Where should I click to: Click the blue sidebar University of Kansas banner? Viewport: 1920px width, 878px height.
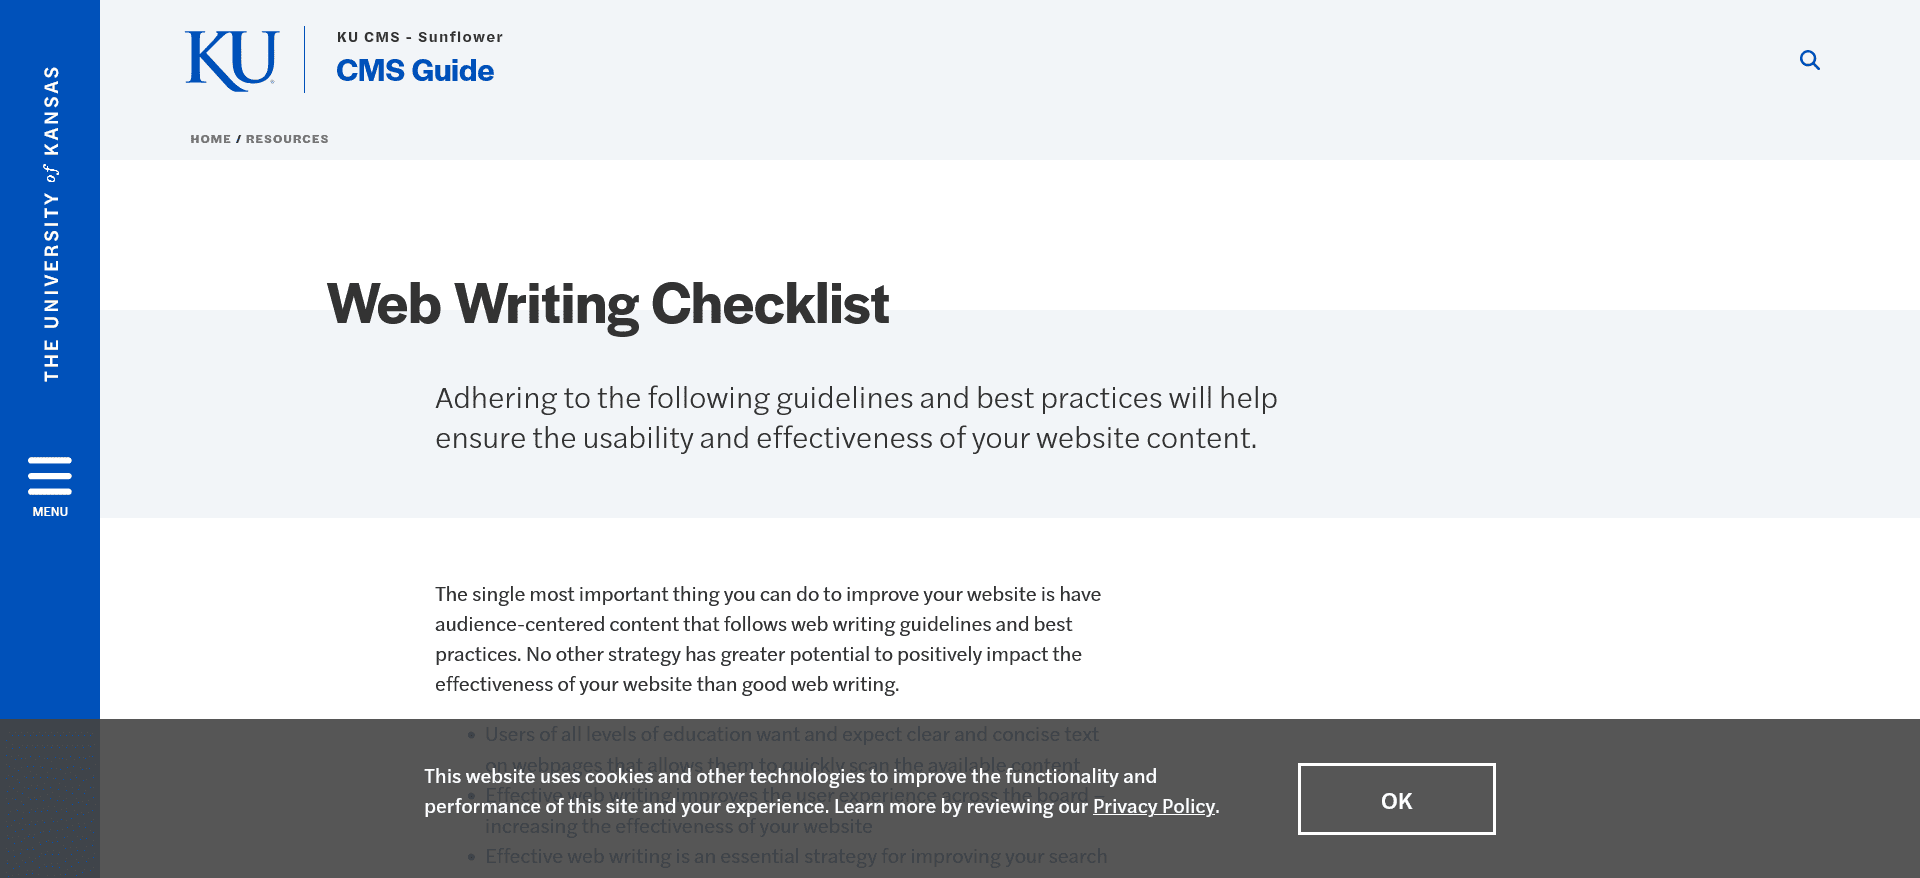[49, 220]
